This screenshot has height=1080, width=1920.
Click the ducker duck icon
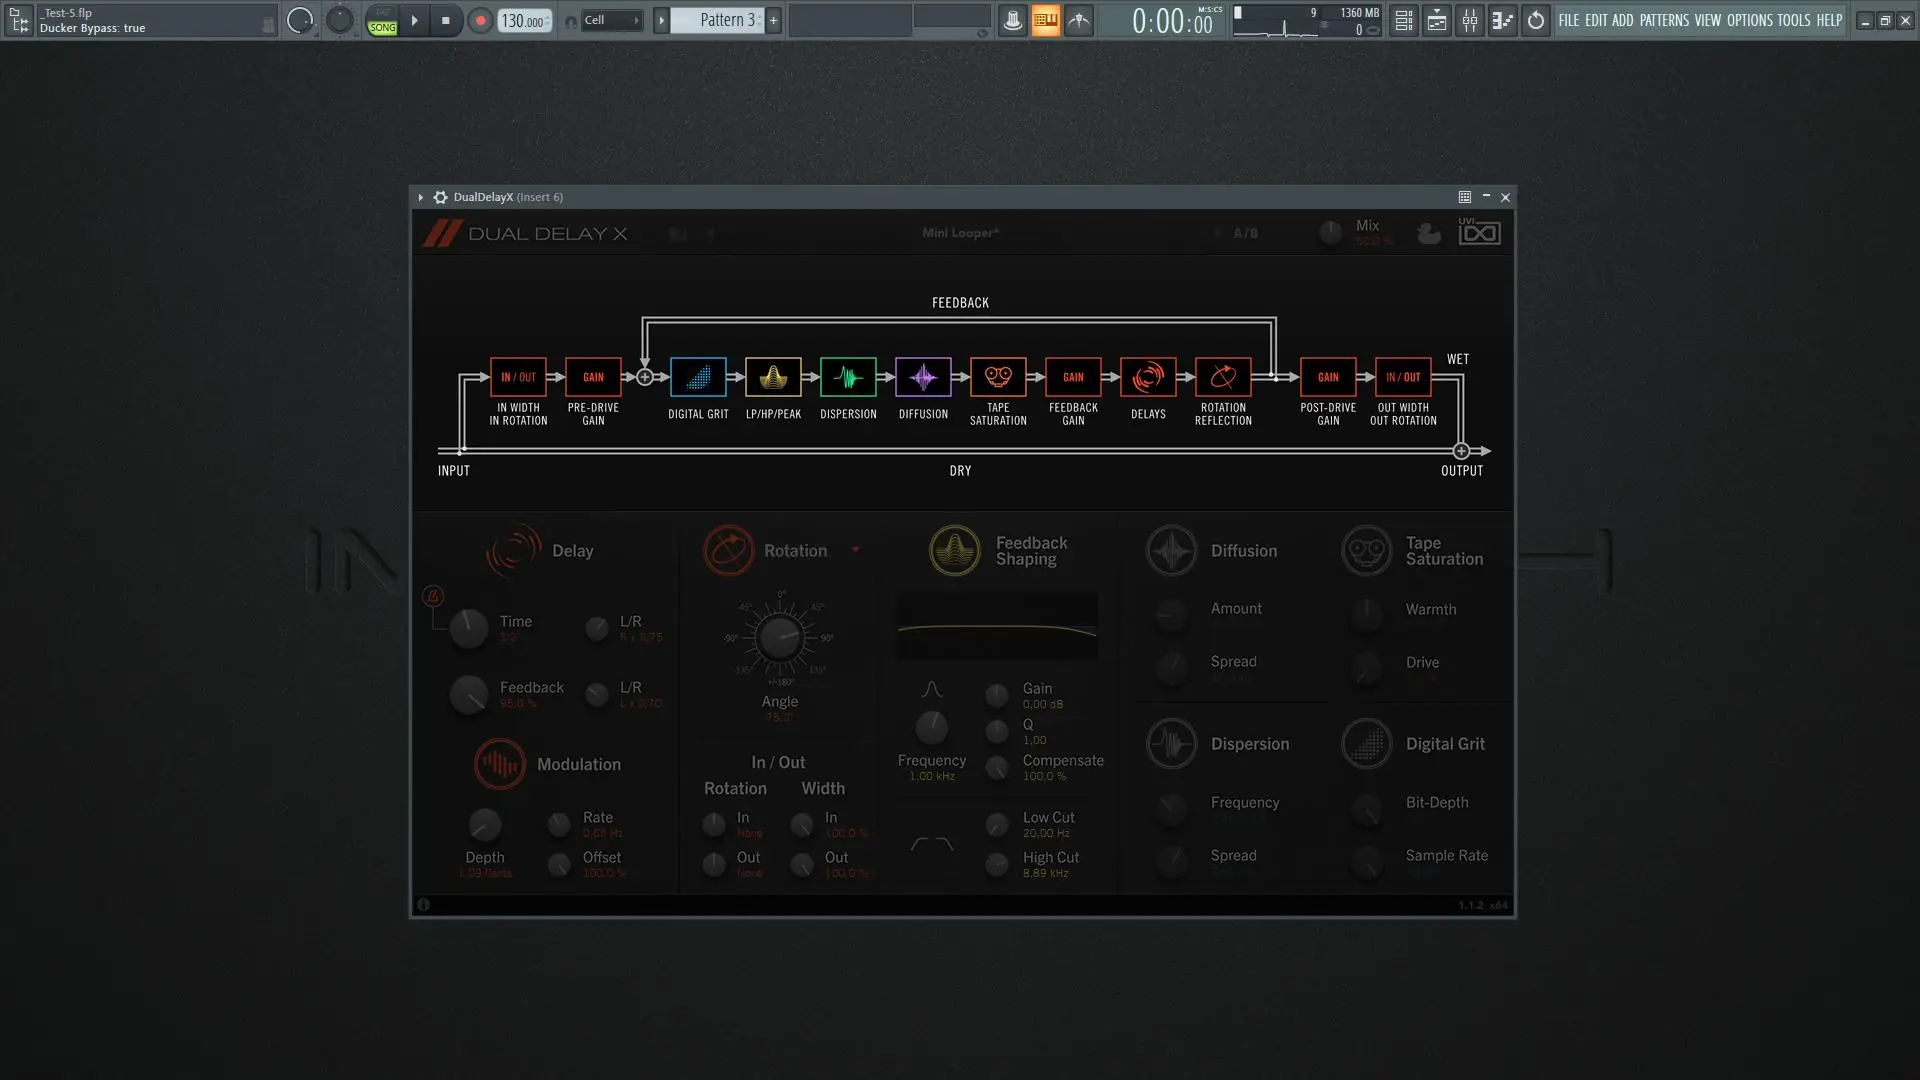click(1429, 233)
